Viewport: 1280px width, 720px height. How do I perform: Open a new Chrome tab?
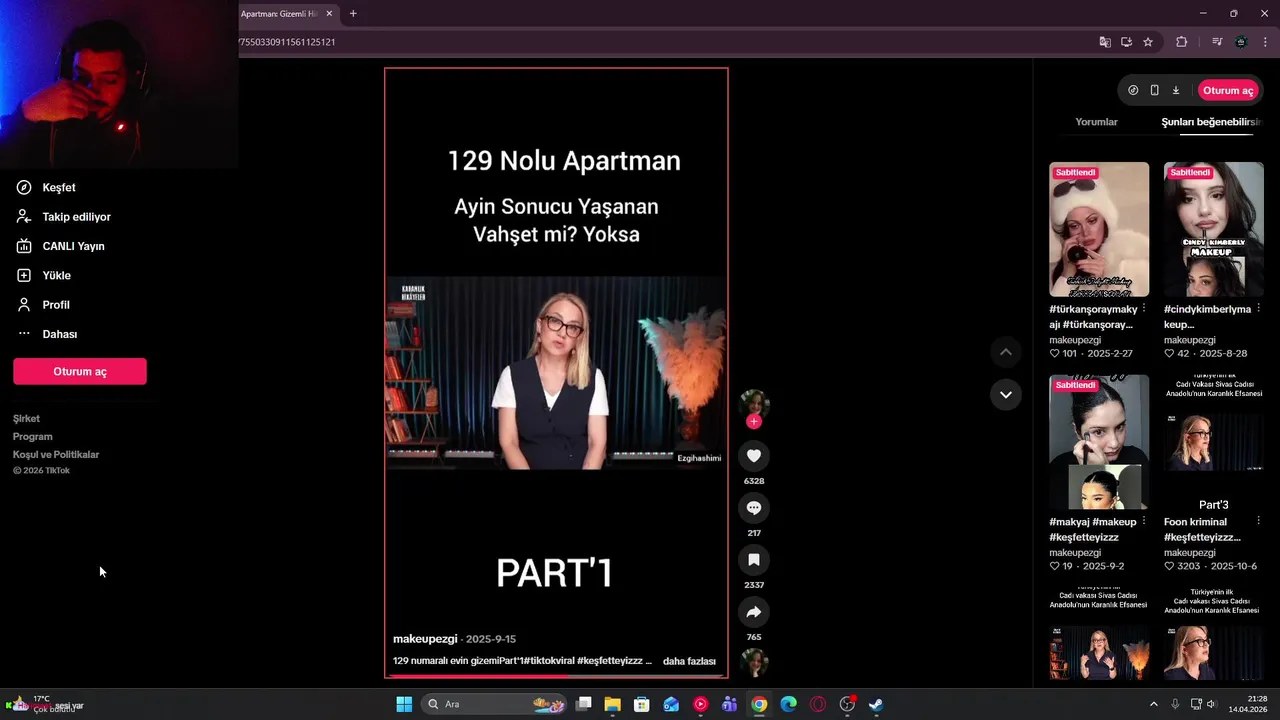pyautogui.click(x=353, y=14)
